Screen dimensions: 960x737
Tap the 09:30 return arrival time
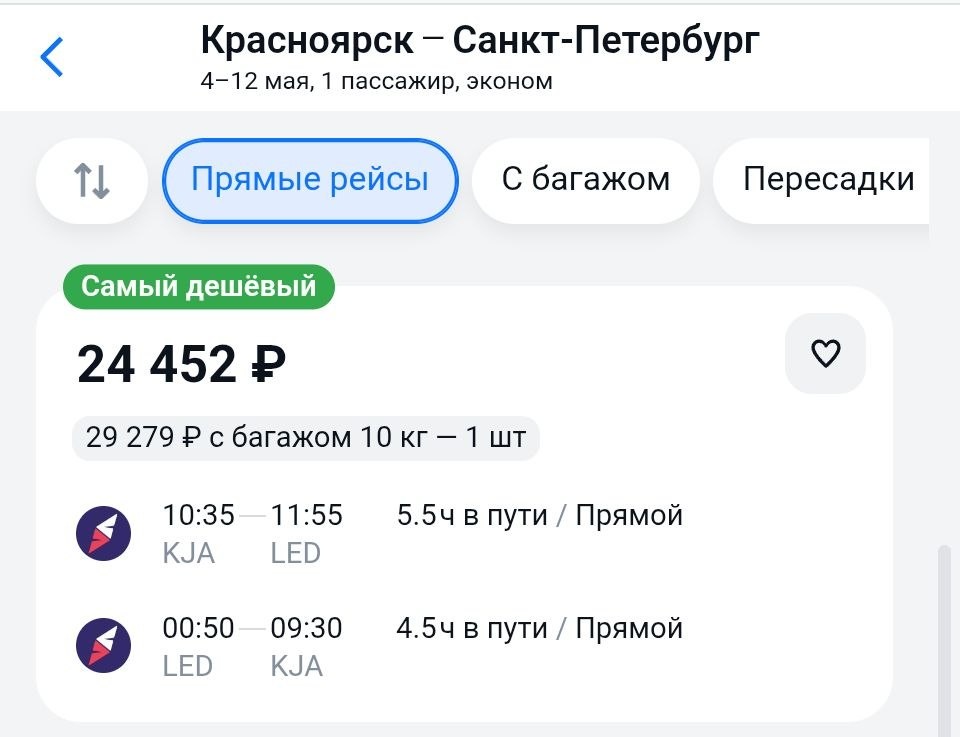307,629
